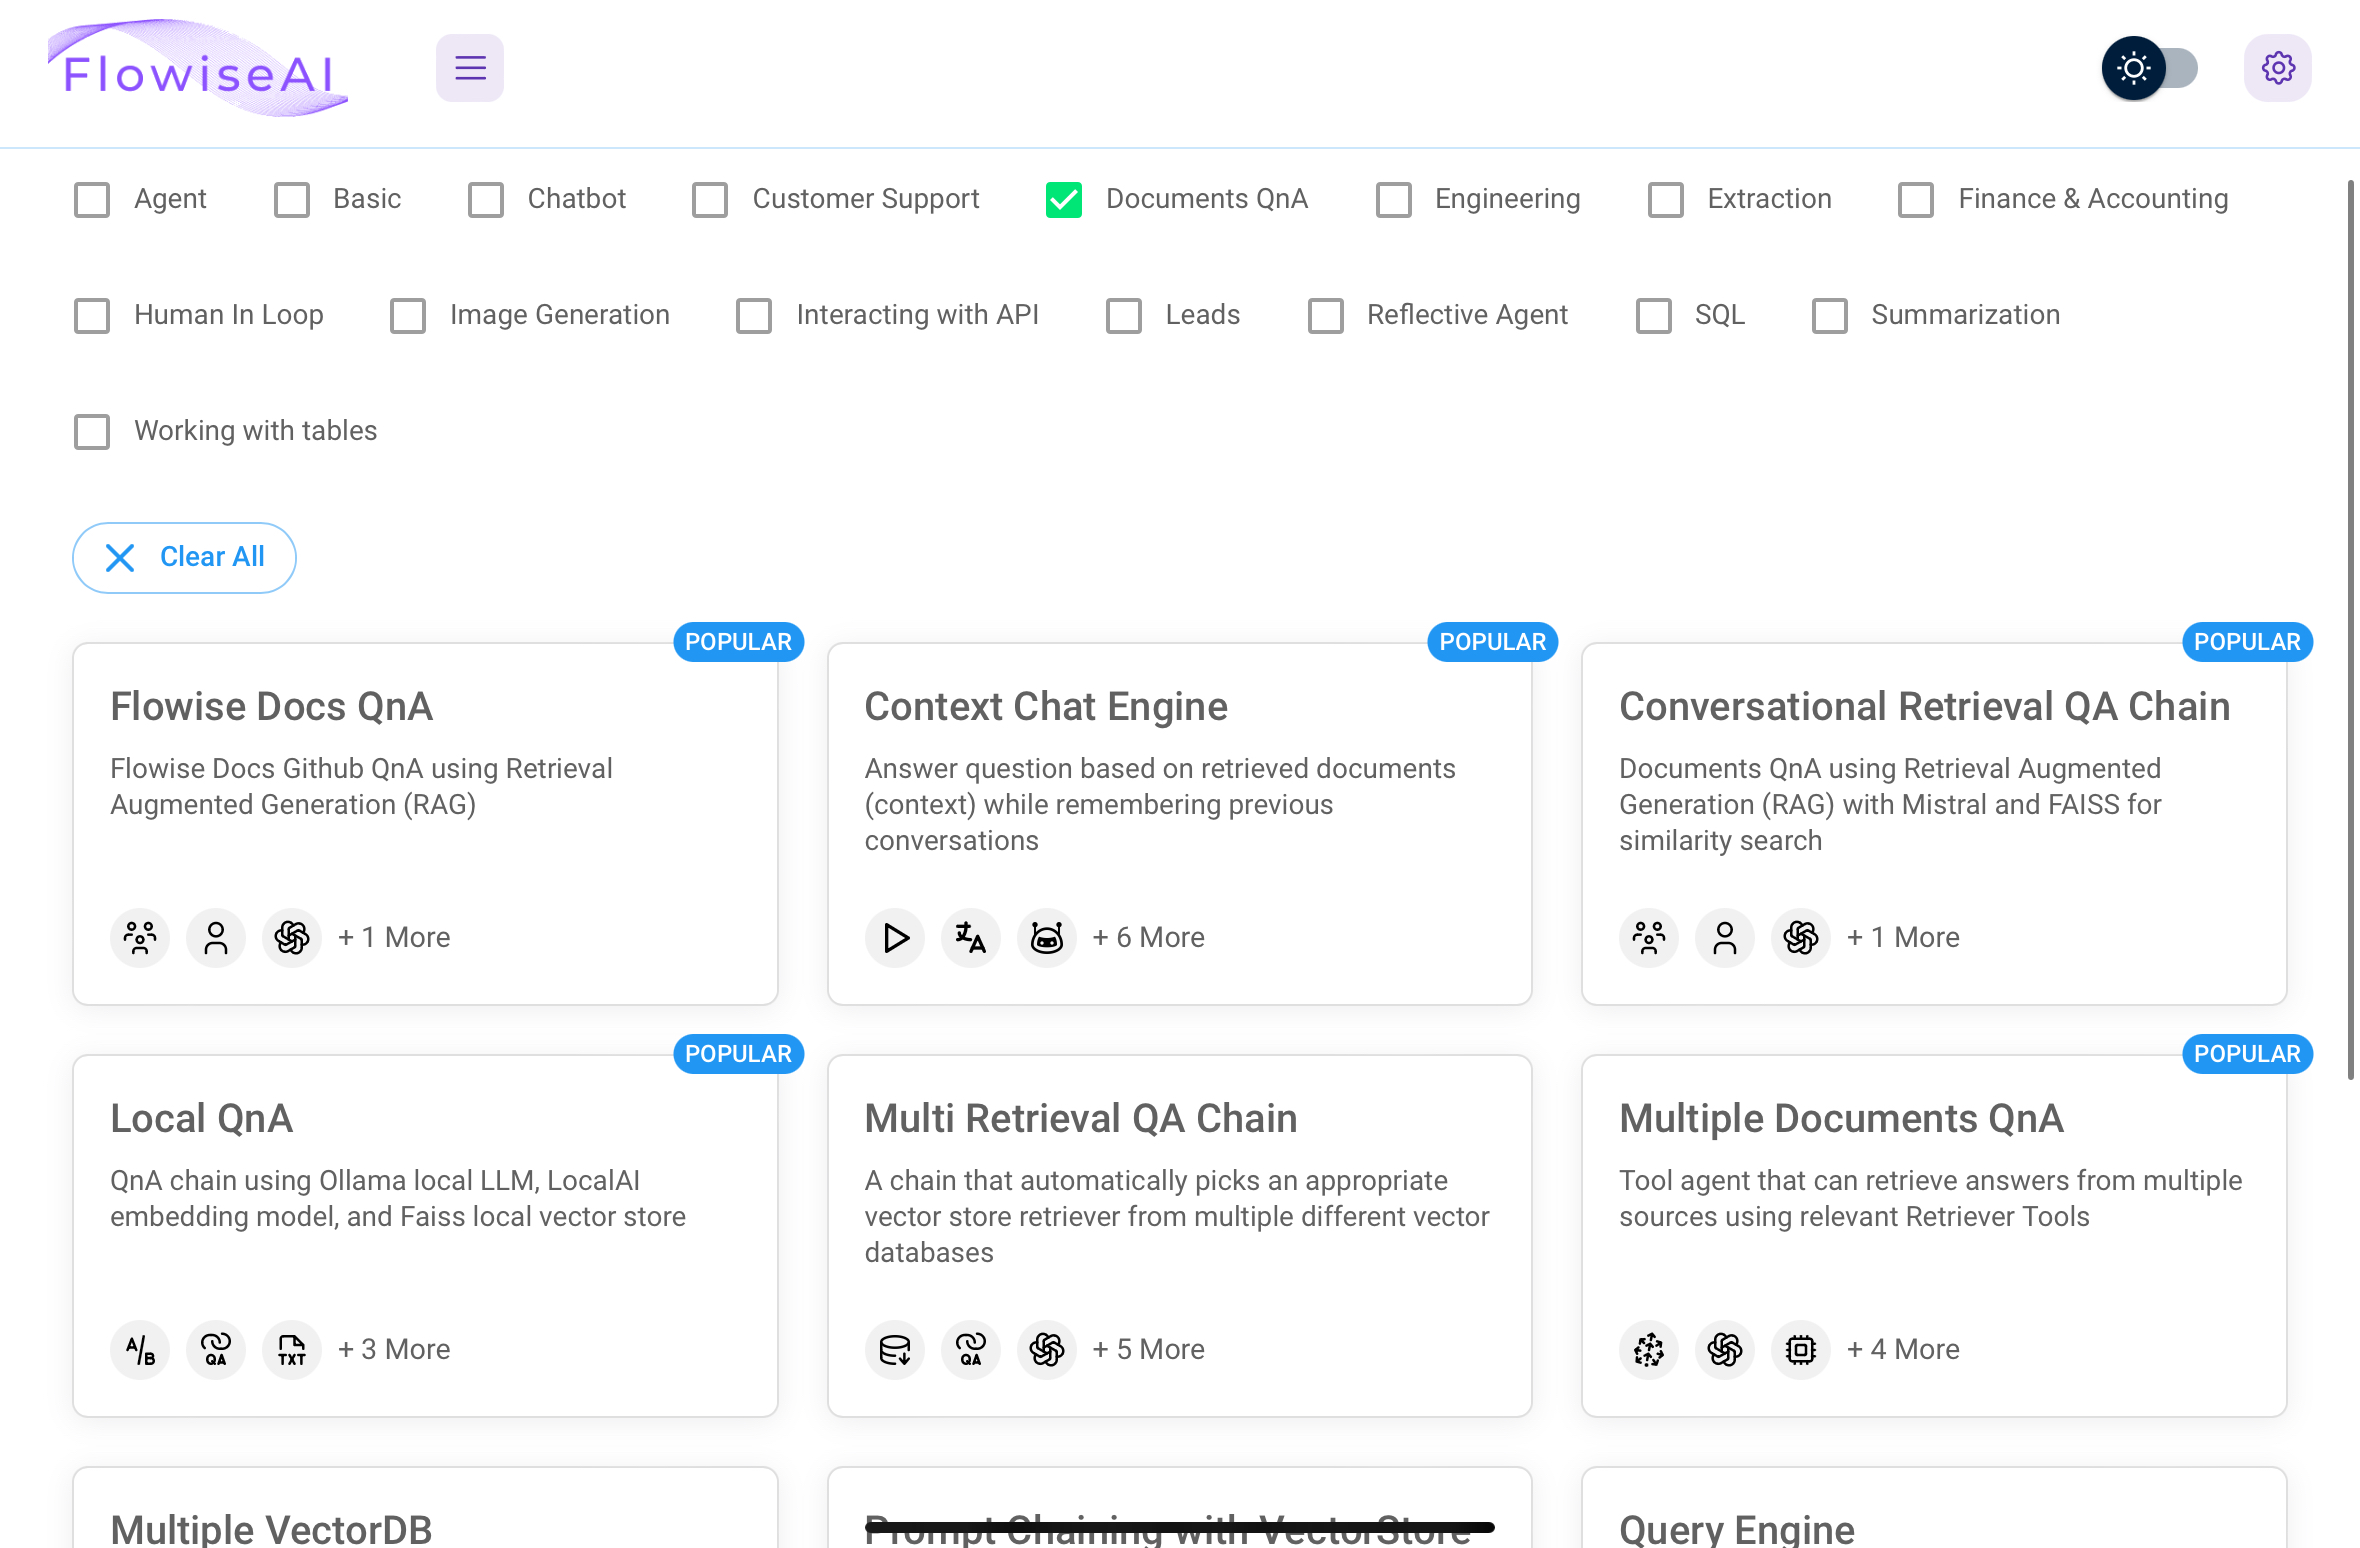The height and width of the screenshot is (1548, 2360).
Task: Click the database icon on Multi Retrieval QA Chain card
Action: 895,1349
